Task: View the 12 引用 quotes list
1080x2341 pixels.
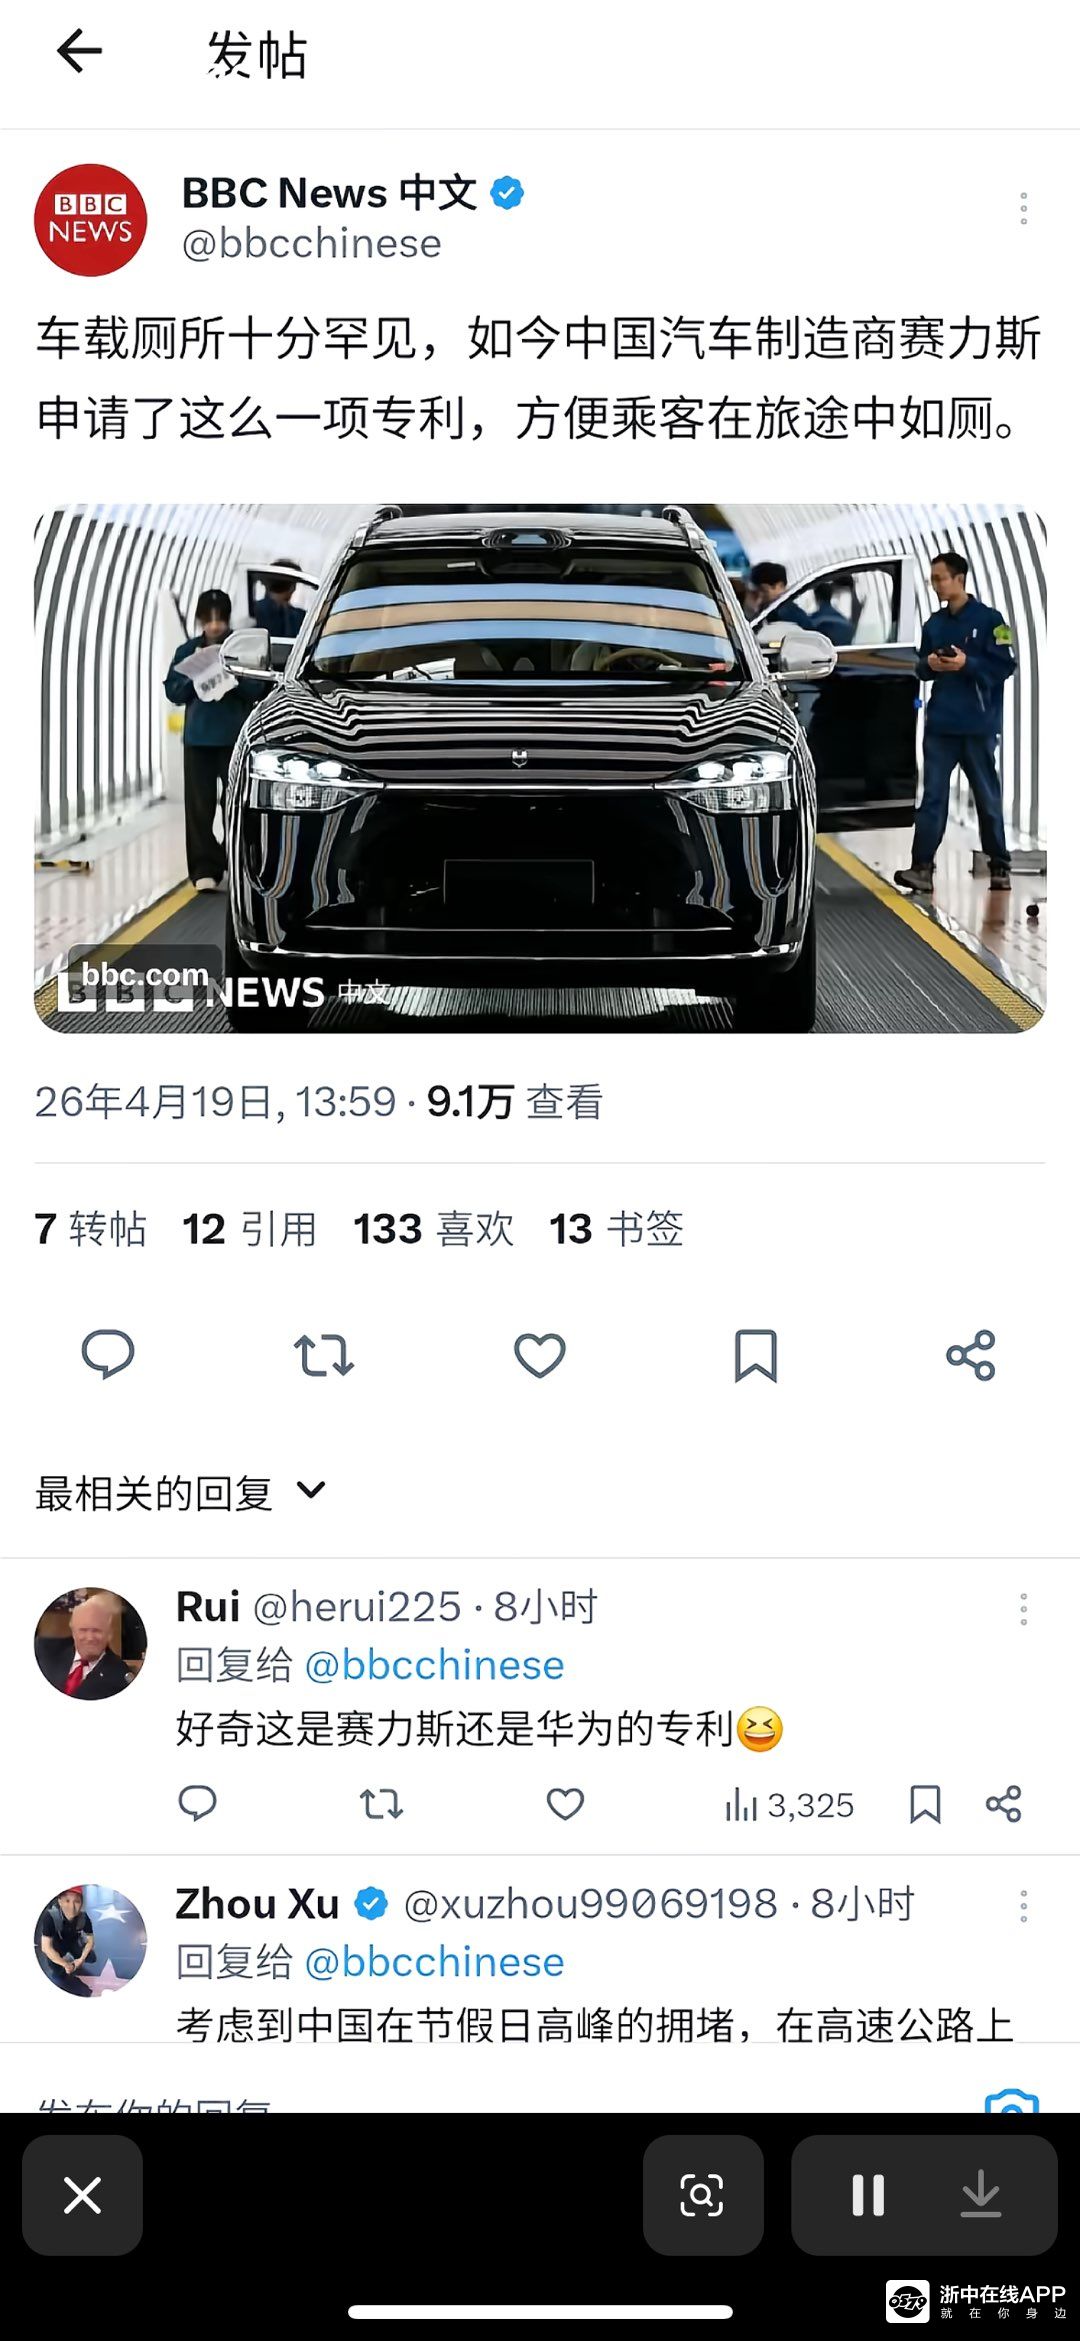Action: point(249,1229)
